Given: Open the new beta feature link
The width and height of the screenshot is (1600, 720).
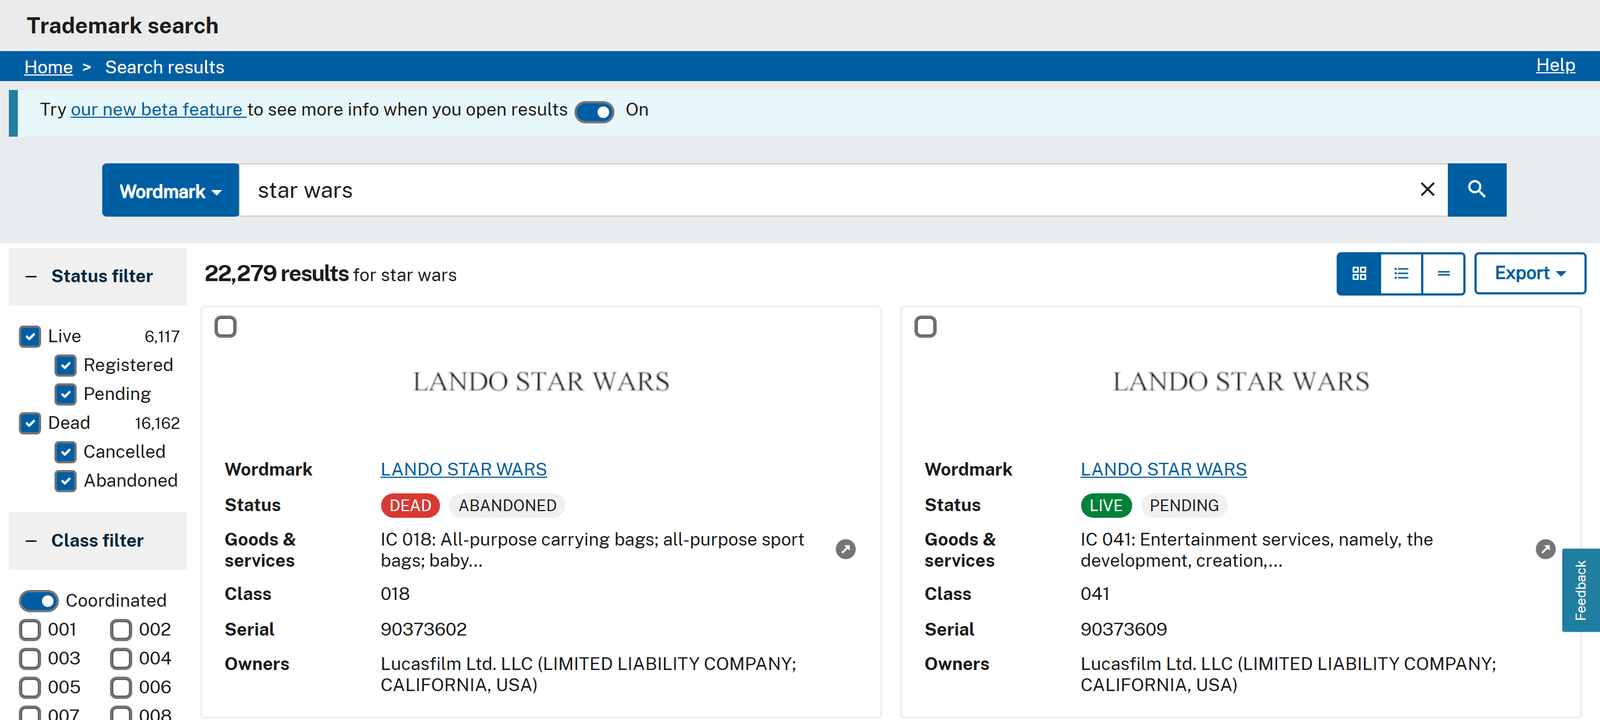Looking at the screenshot, I should pos(157,110).
